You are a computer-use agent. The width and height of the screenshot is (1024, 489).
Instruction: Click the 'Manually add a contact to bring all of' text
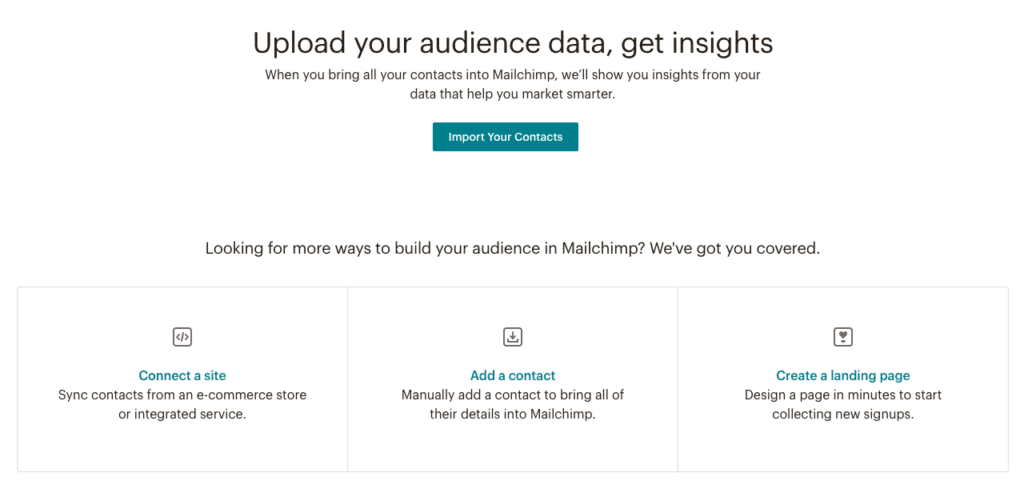pos(513,395)
